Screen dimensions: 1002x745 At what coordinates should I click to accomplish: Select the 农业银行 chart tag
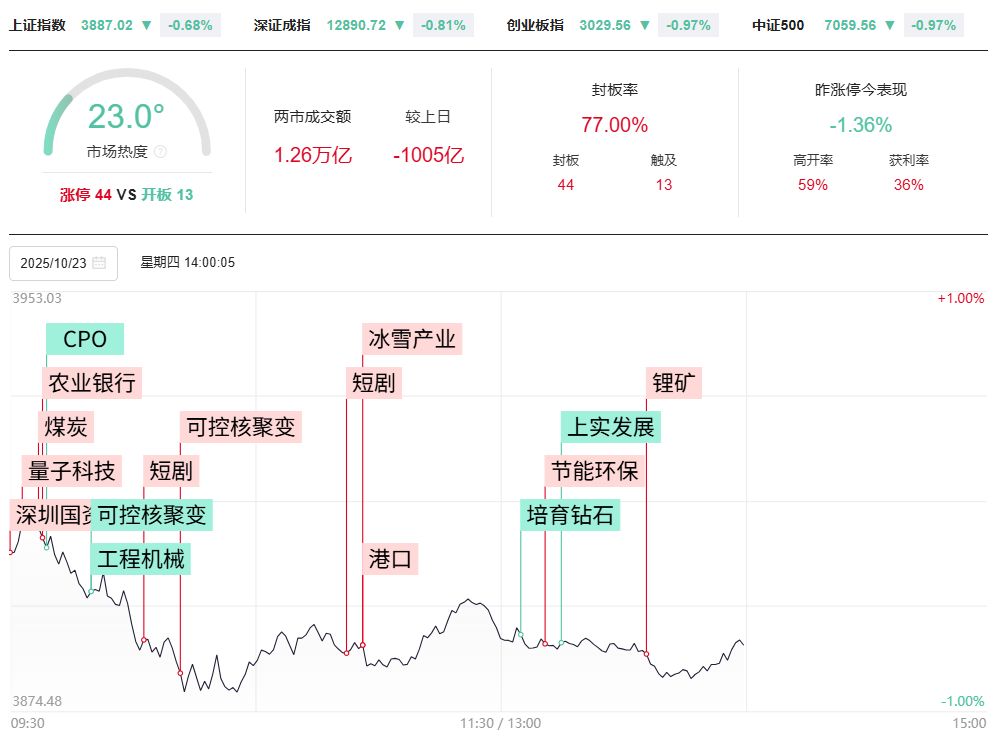(x=92, y=382)
